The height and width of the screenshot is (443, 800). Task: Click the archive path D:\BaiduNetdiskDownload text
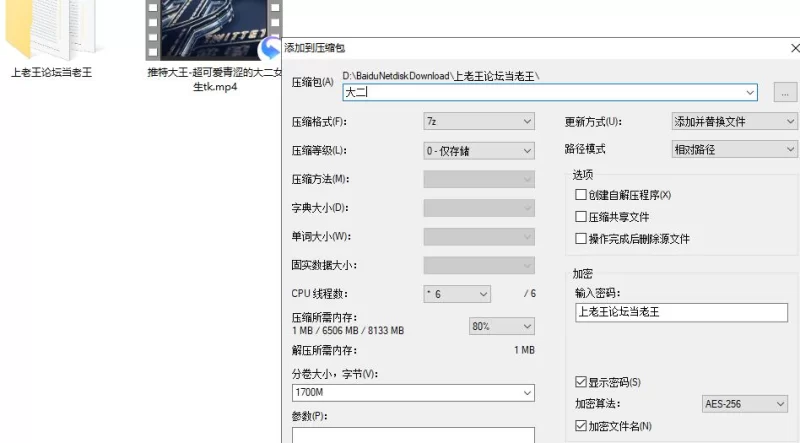pos(441,76)
